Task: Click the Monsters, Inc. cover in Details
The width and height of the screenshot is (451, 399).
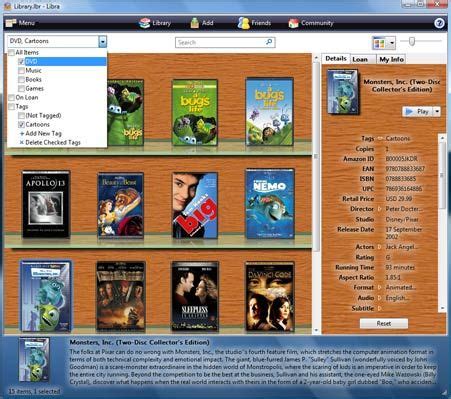Action: [x=343, y=91]
